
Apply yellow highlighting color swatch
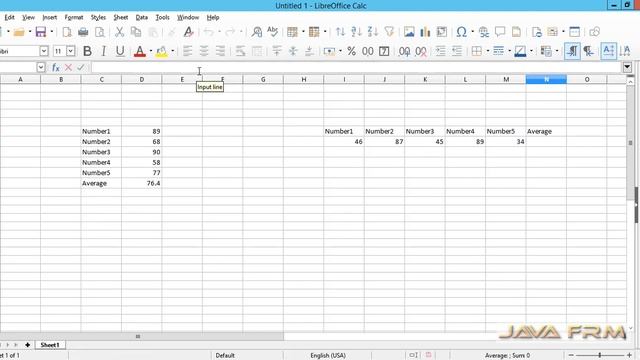[162, 51]
